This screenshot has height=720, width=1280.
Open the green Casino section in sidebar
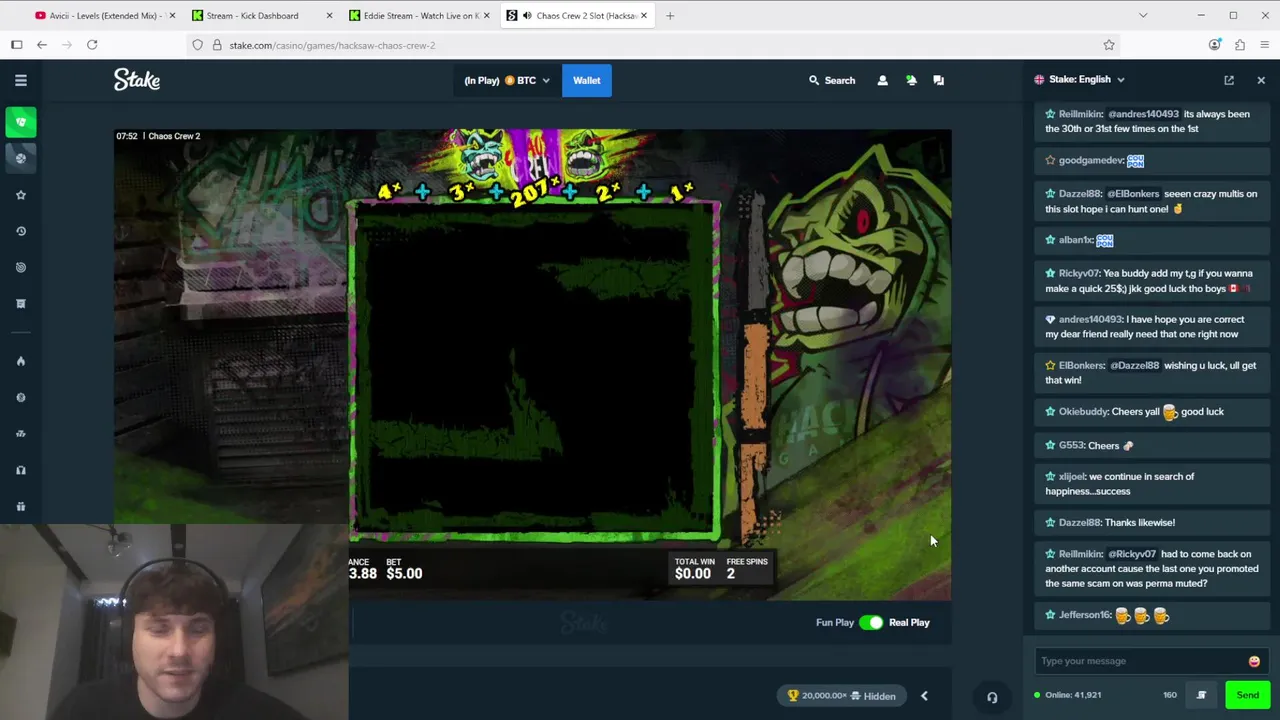pyautogui.click(x=21, y=122)
